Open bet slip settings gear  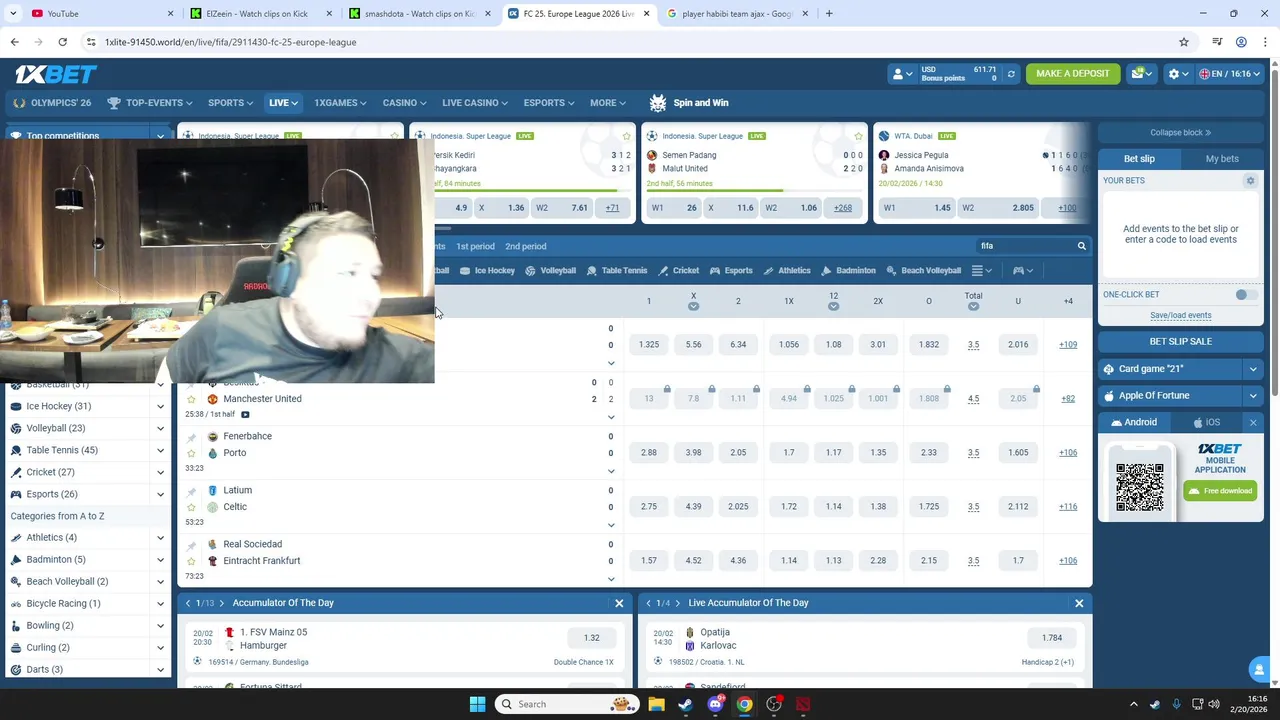coord(1250,181)
